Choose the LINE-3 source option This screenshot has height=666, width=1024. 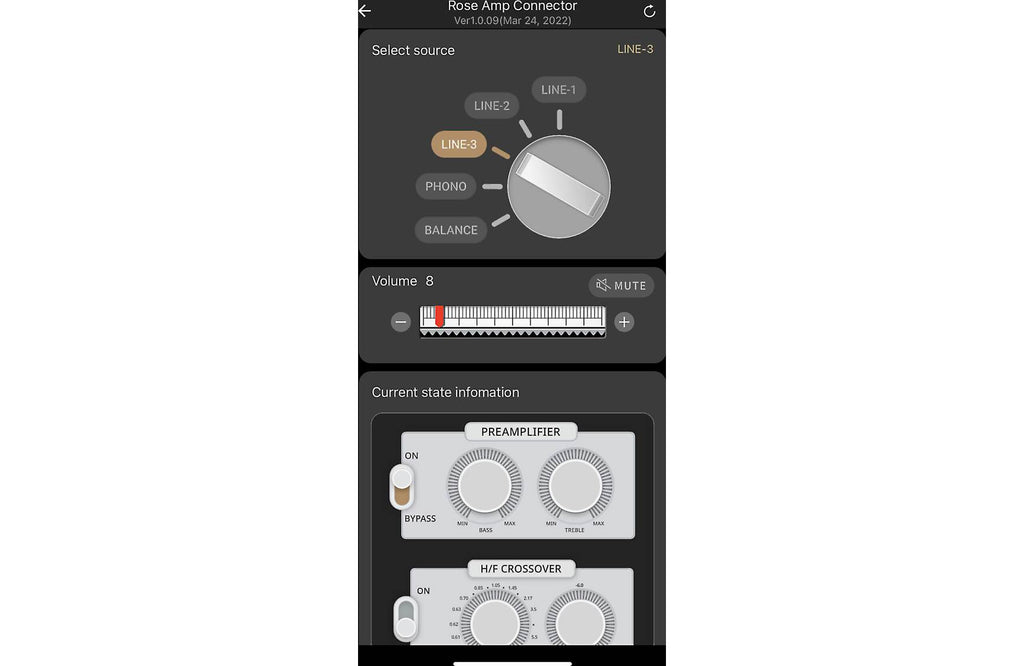(459, 144)
